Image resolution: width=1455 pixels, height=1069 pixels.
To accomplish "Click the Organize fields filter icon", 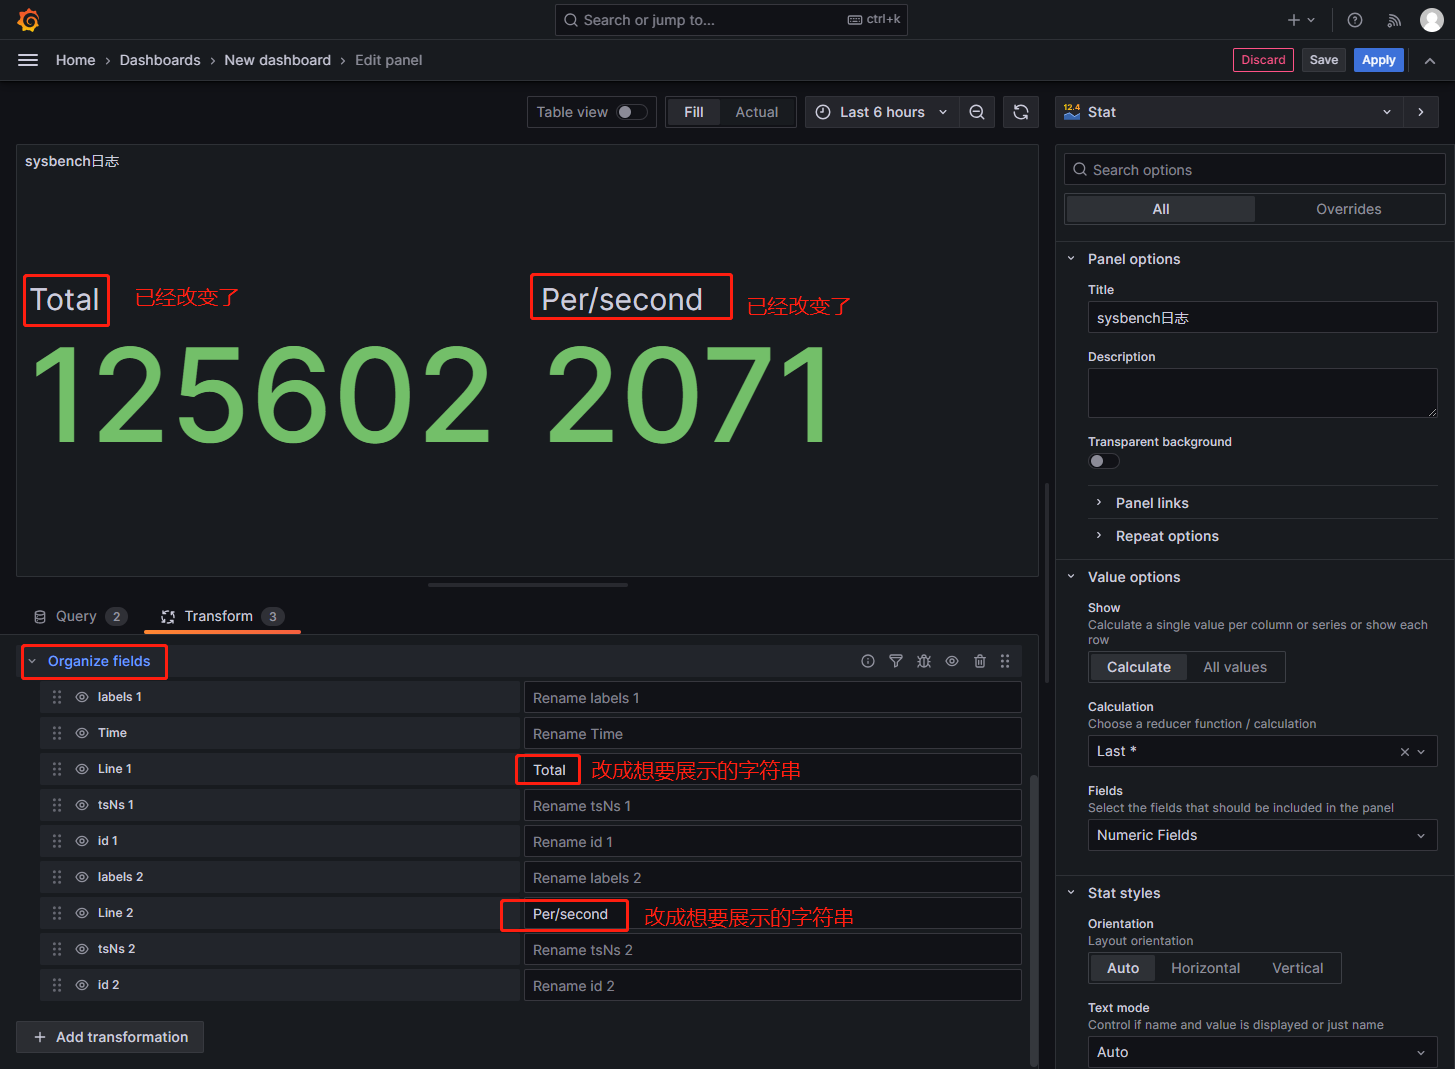I will click(x=896, y=661).
